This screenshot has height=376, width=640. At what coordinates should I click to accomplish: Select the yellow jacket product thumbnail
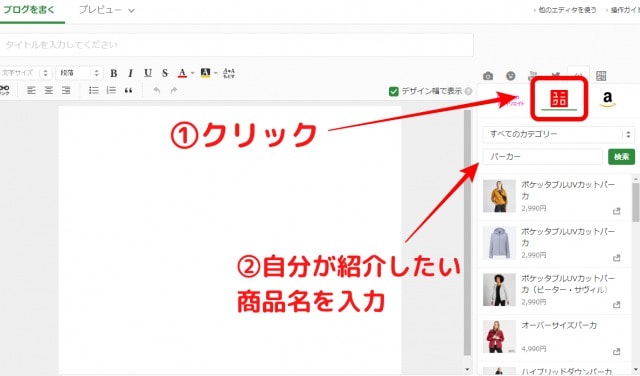499,196
